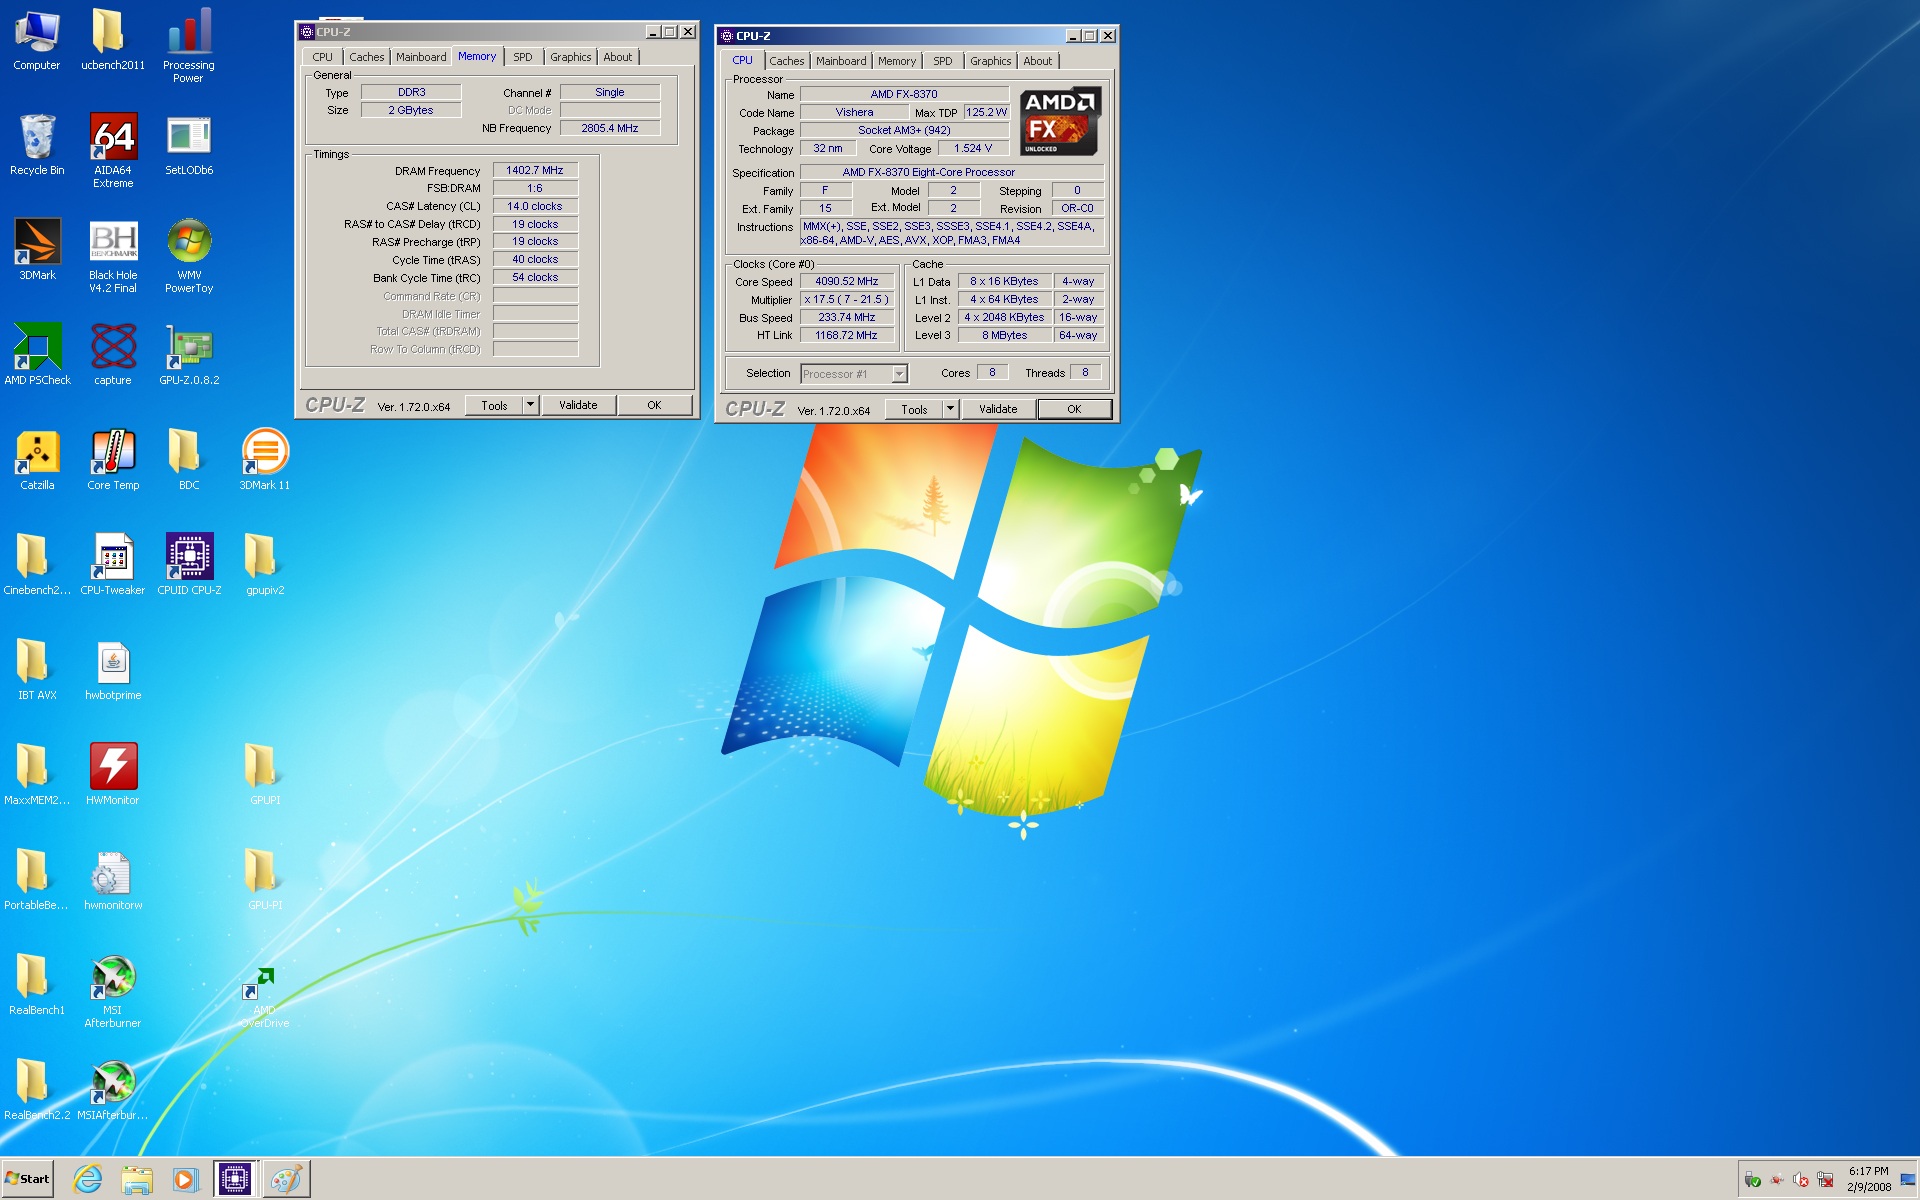Screen dimensions: 1920x1200
Task: Launch MSI Afterburner shortcut
Action: [x=113, y=991]
